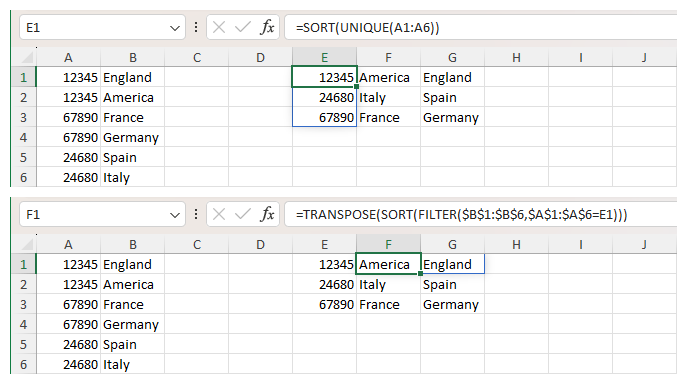Click cell G1 England in top sheet
687x384 pixels.
click(x=453, y=77)
